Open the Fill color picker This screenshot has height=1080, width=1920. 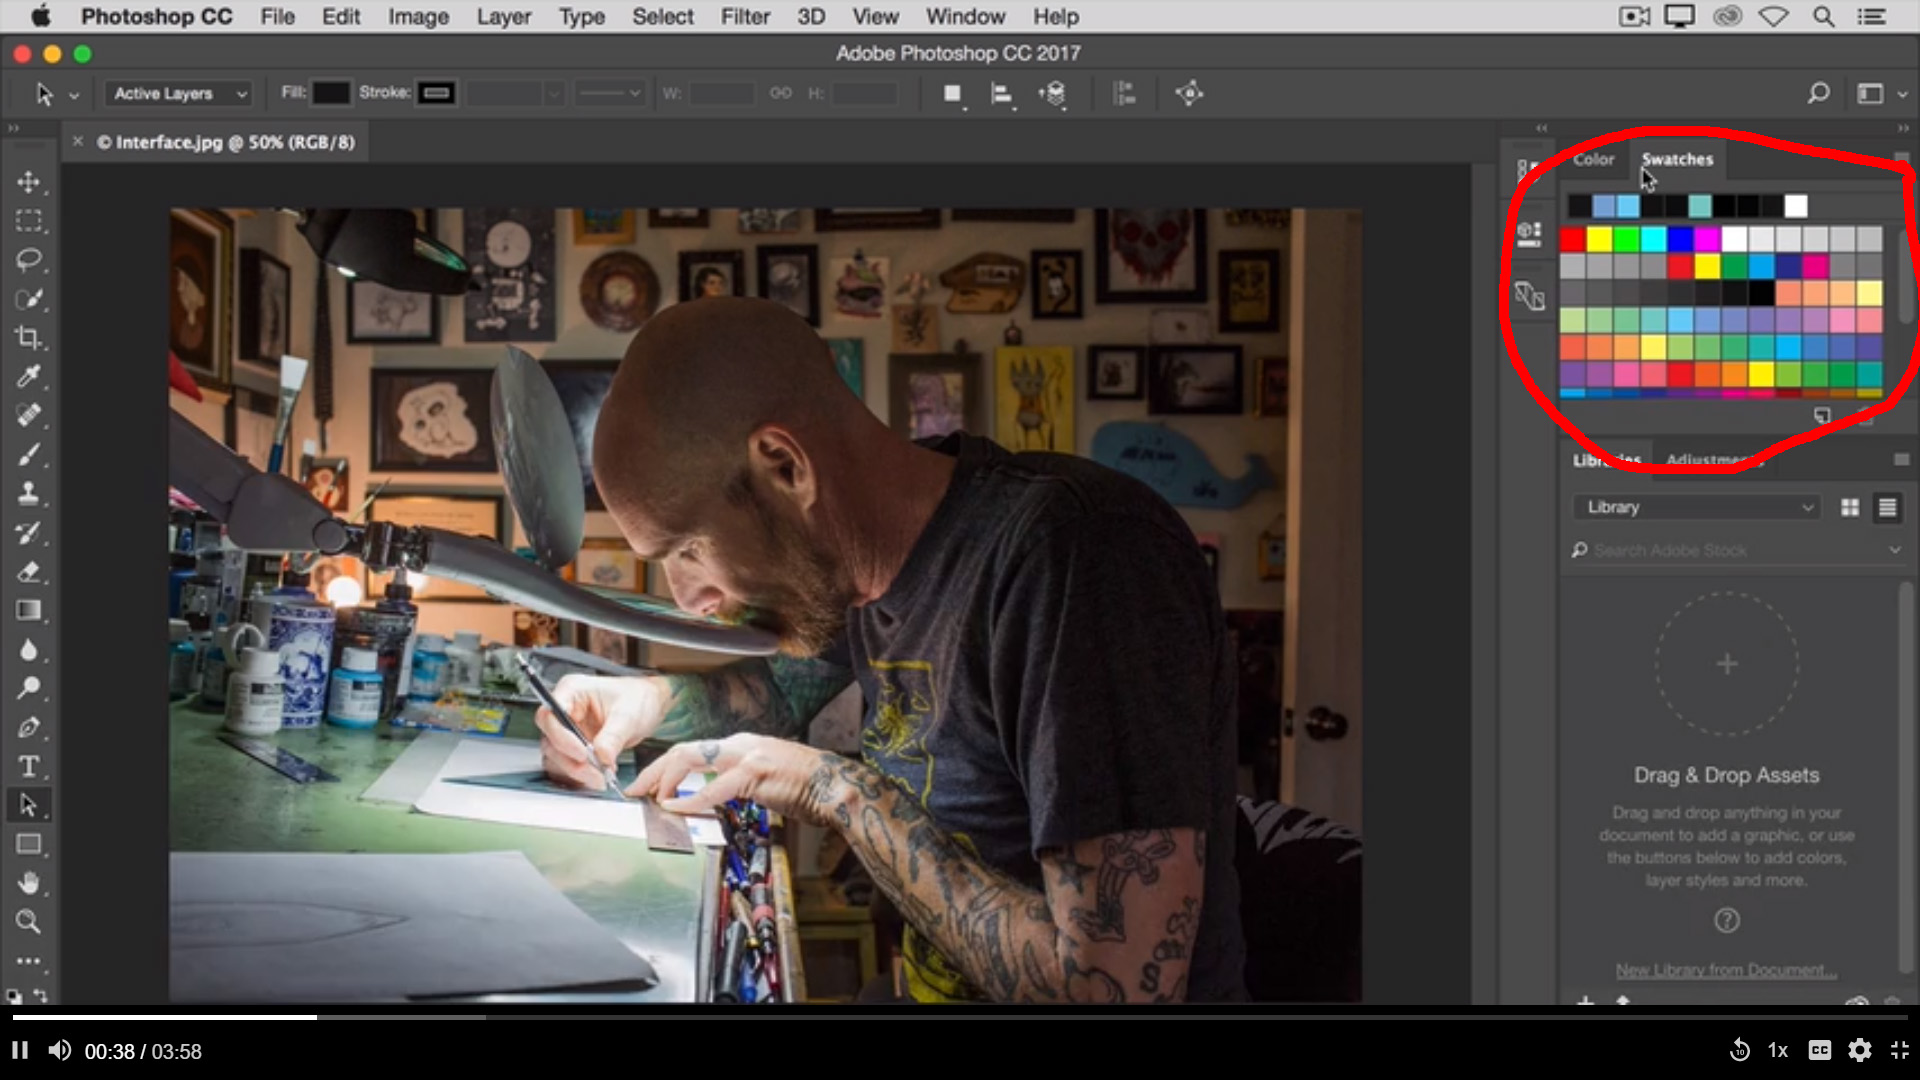332,92
